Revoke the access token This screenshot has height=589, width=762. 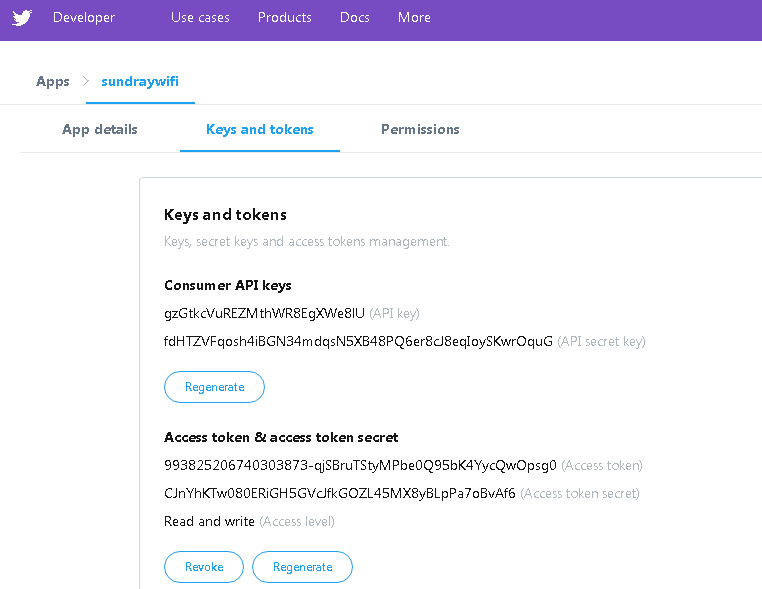(x=204, y=567)
